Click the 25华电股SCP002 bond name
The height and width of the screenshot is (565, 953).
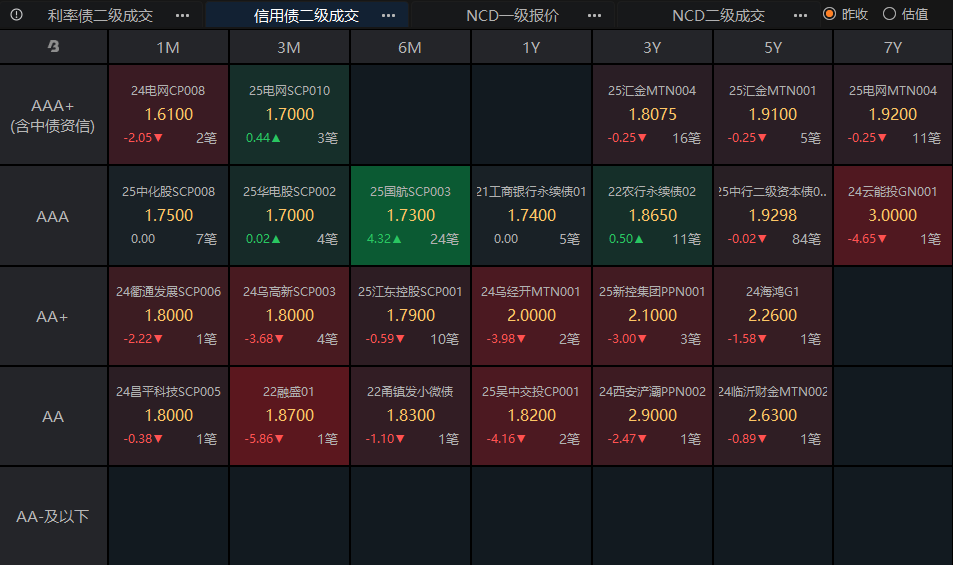pos(289,191)
